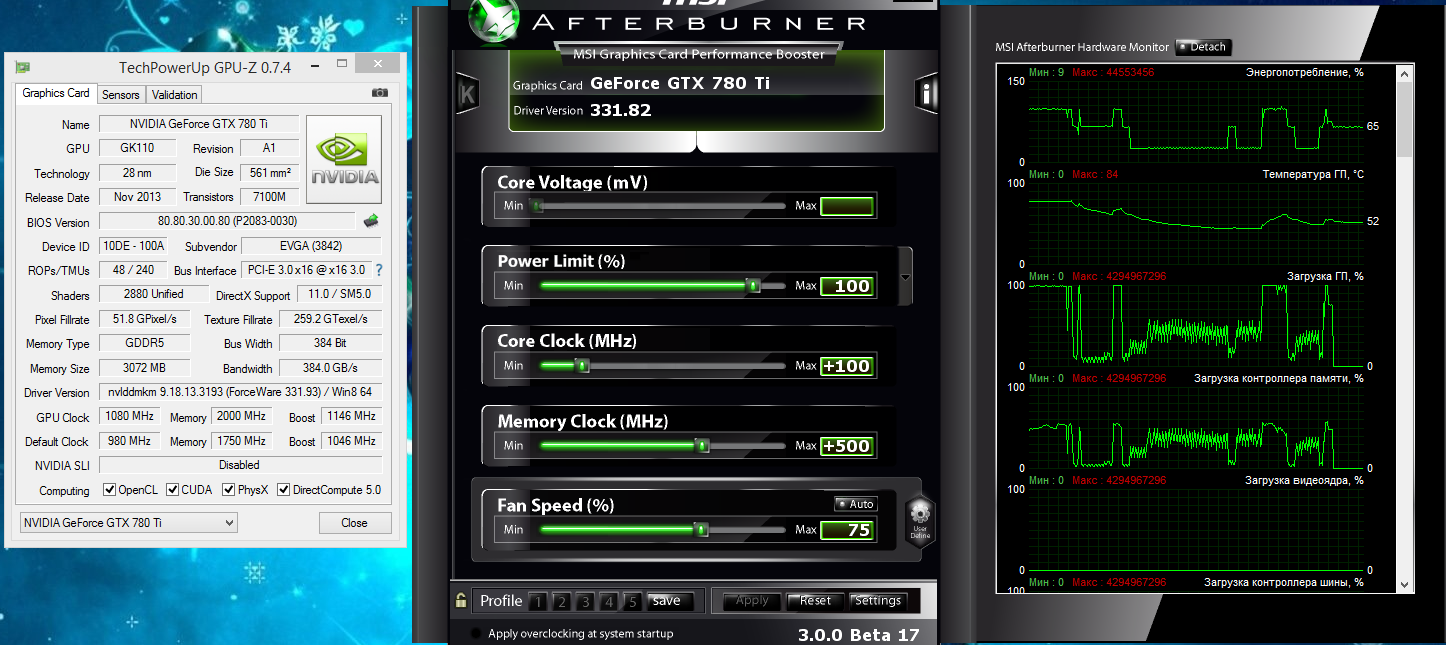Click the Core Clock value box showing +100

click(x=847, y=366)
